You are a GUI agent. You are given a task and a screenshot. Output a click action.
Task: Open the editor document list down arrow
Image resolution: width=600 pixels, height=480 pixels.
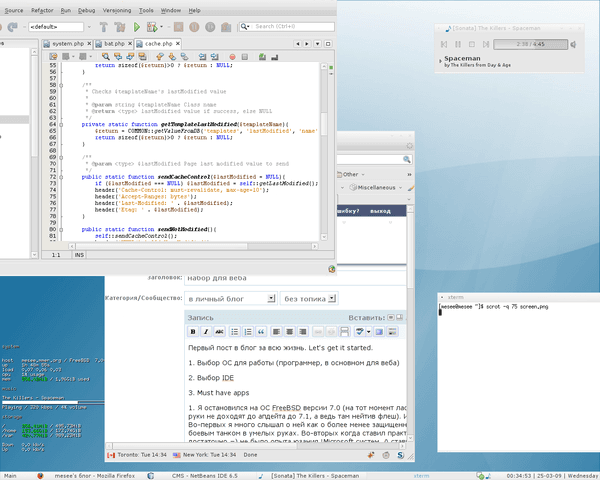point(317,44)
